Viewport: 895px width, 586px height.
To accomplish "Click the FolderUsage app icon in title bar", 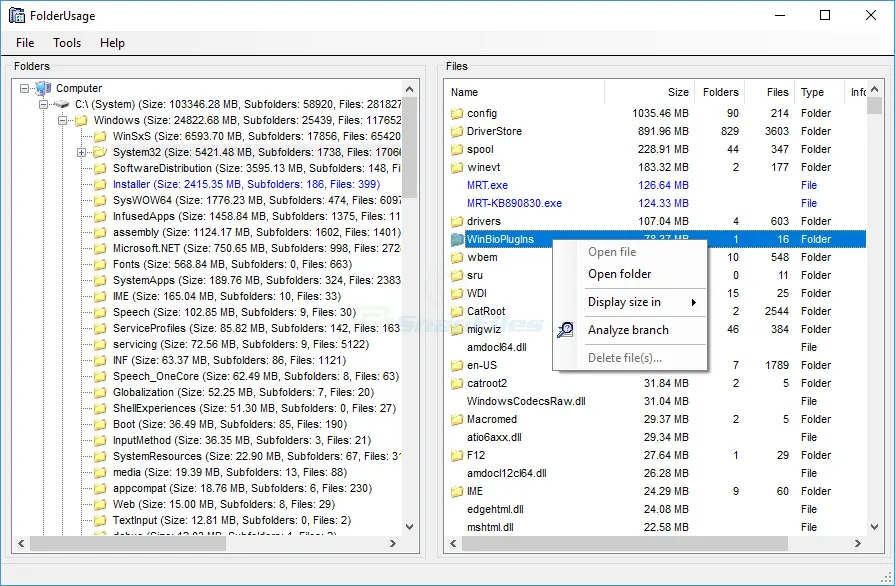I will point(17,15).
